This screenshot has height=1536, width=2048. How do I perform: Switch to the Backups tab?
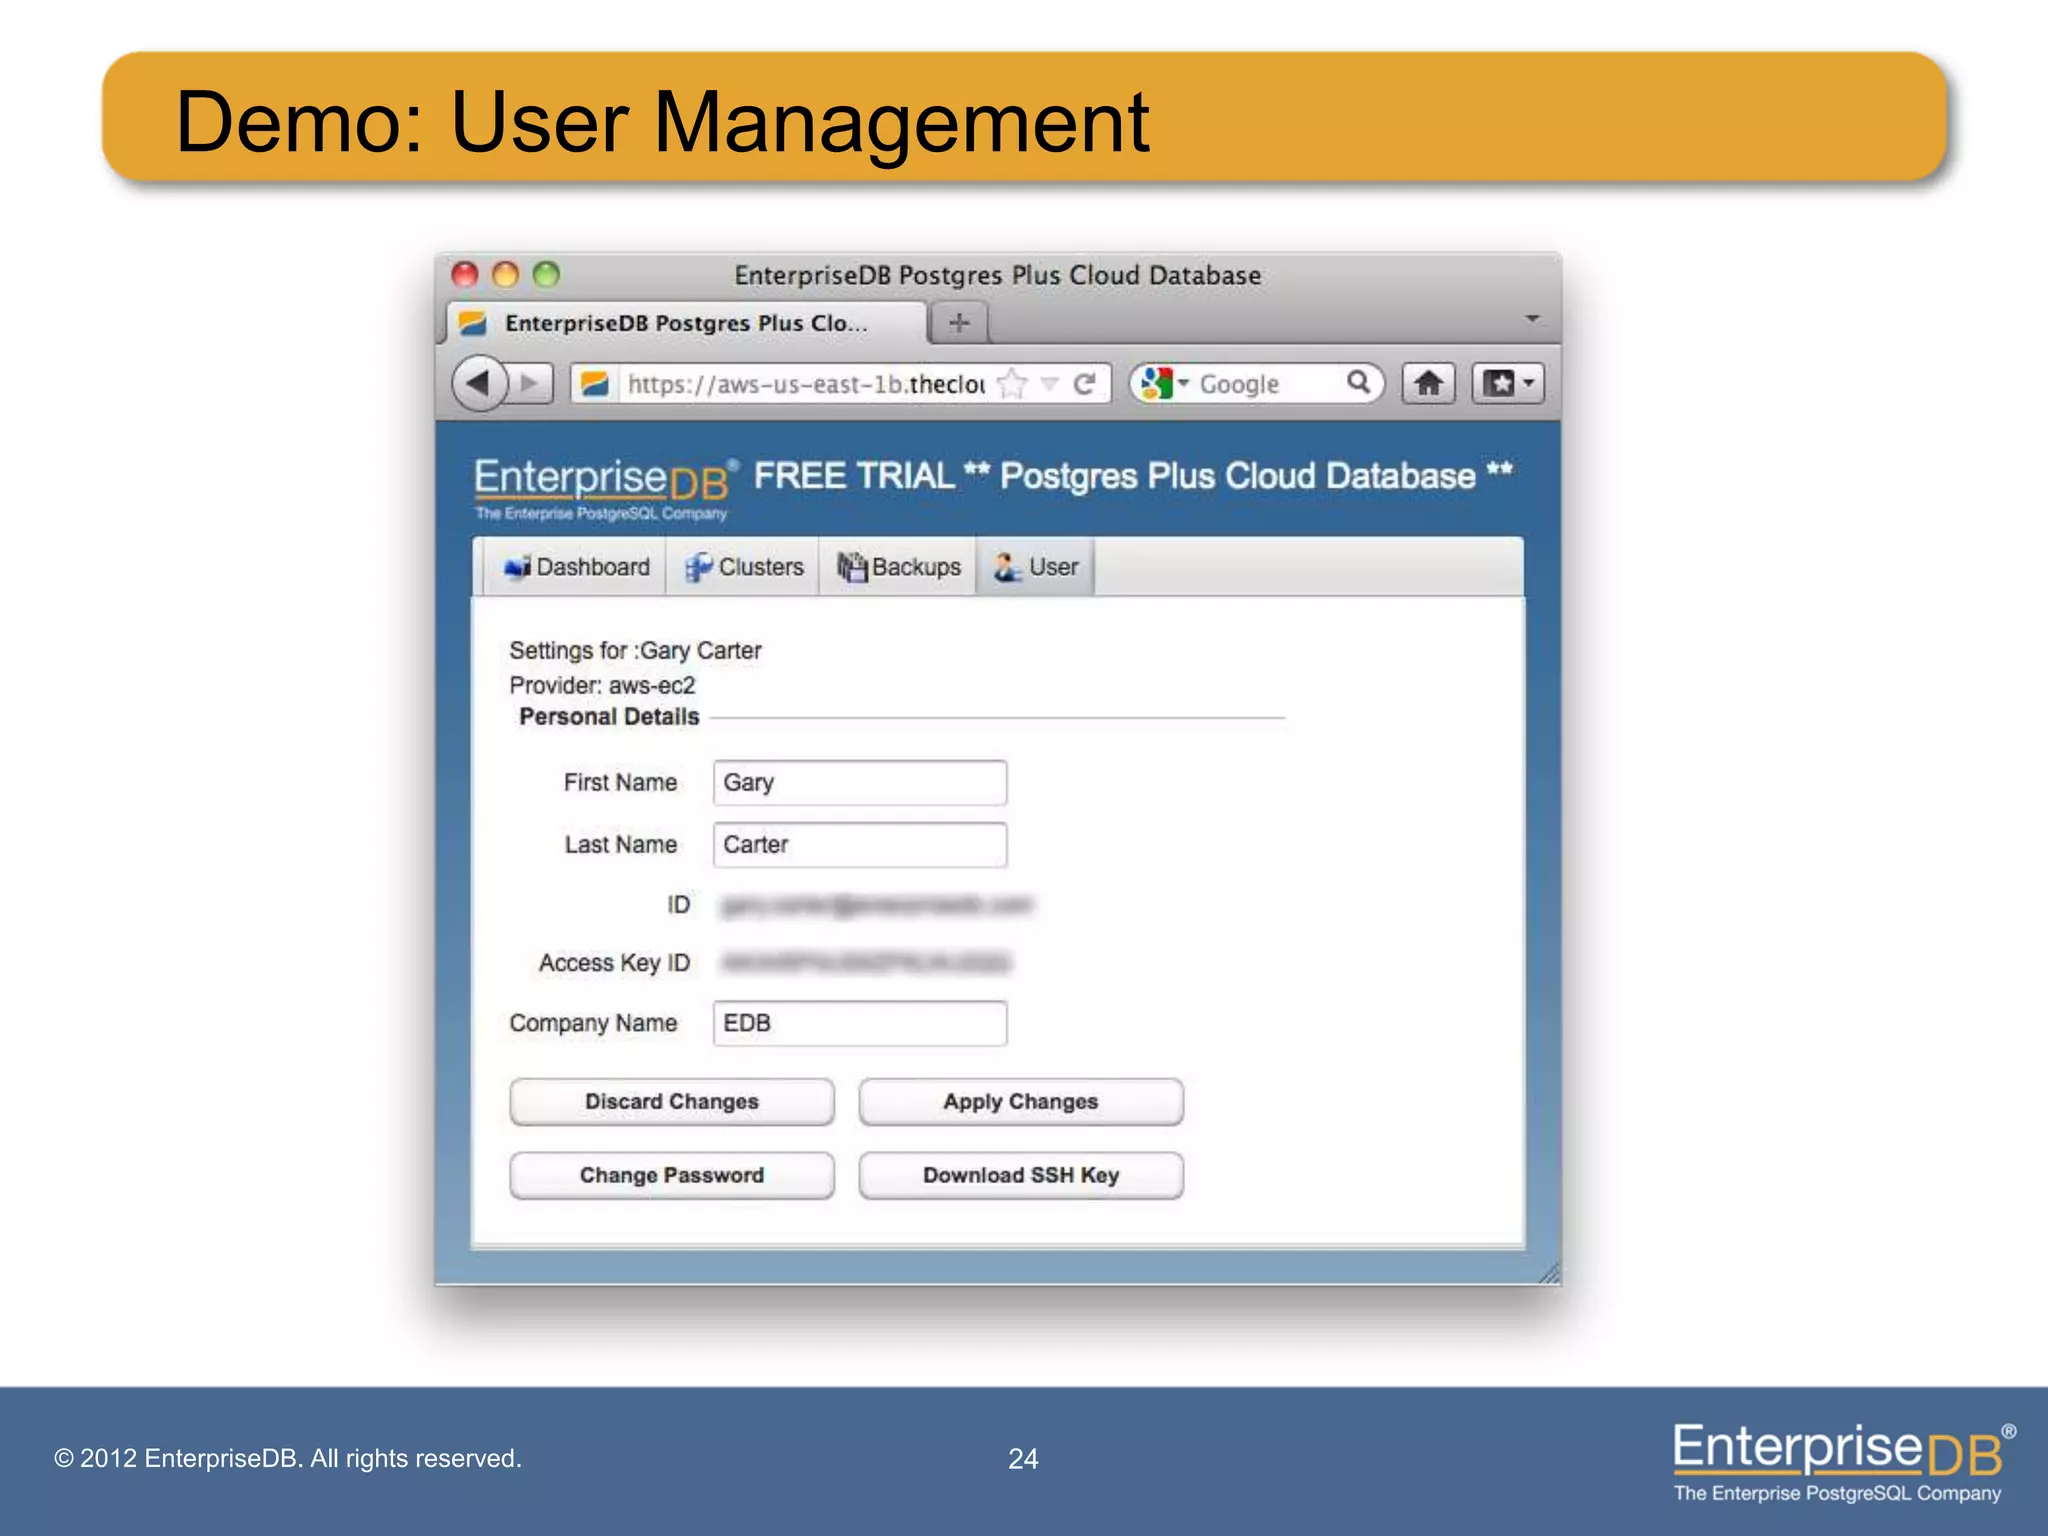click(898, 567)
